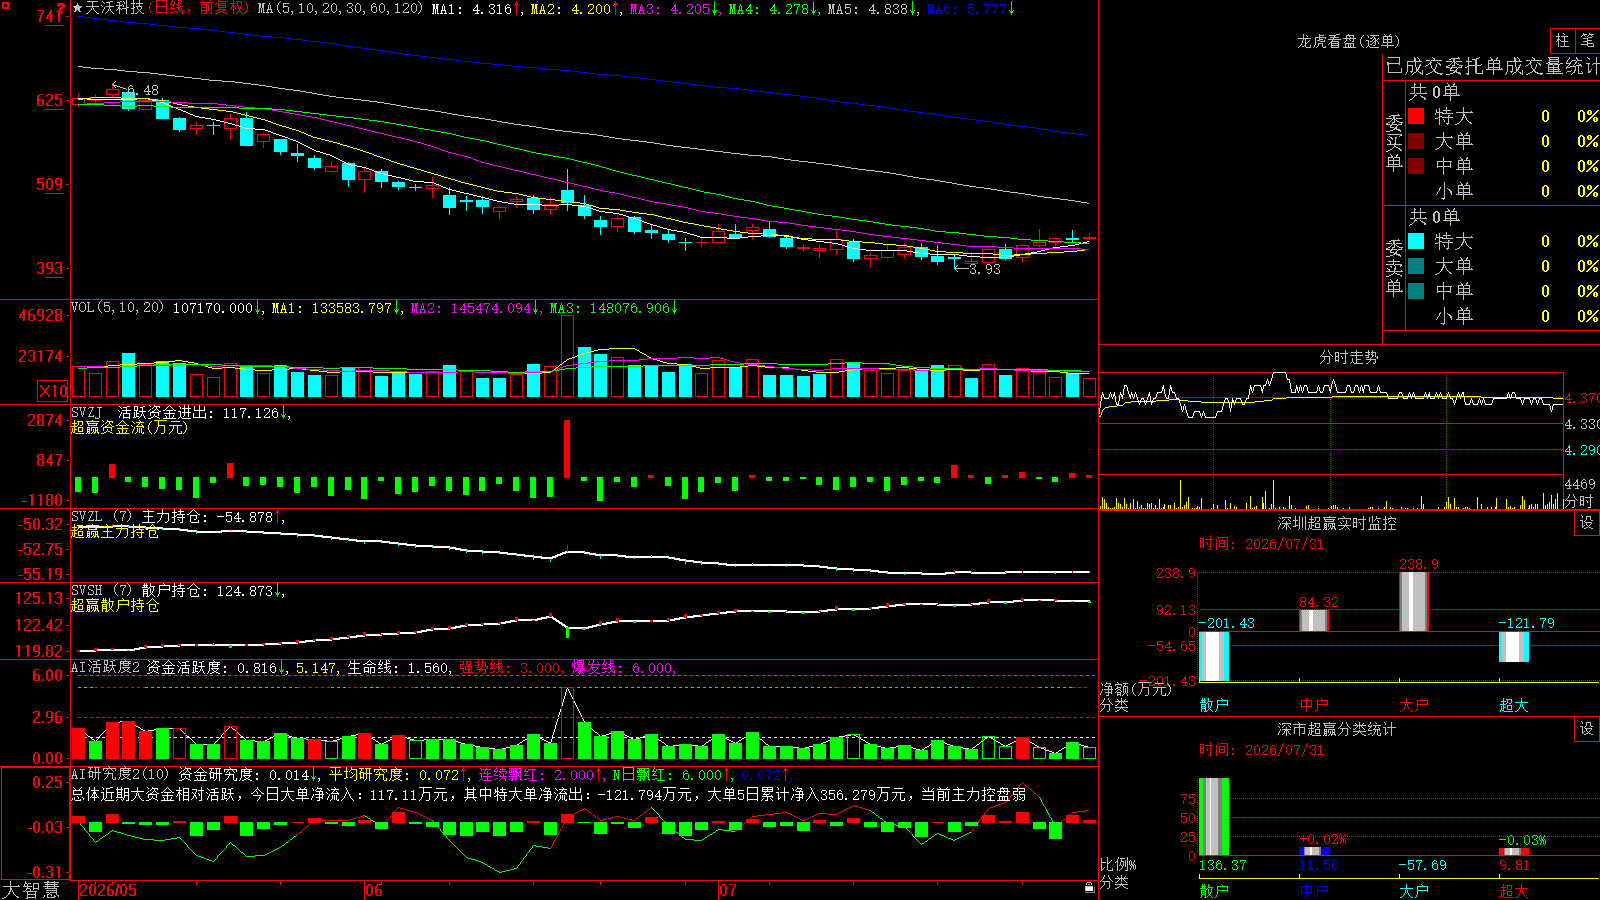Click the 分时走势 panel title
1600x900 pixels.
click(1348, 357)
